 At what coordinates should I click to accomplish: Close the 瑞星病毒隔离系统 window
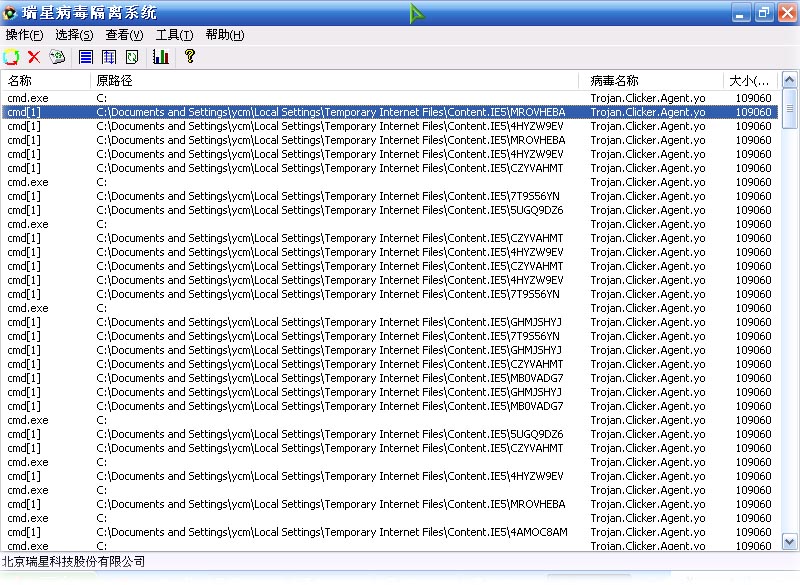pos(787,13)
